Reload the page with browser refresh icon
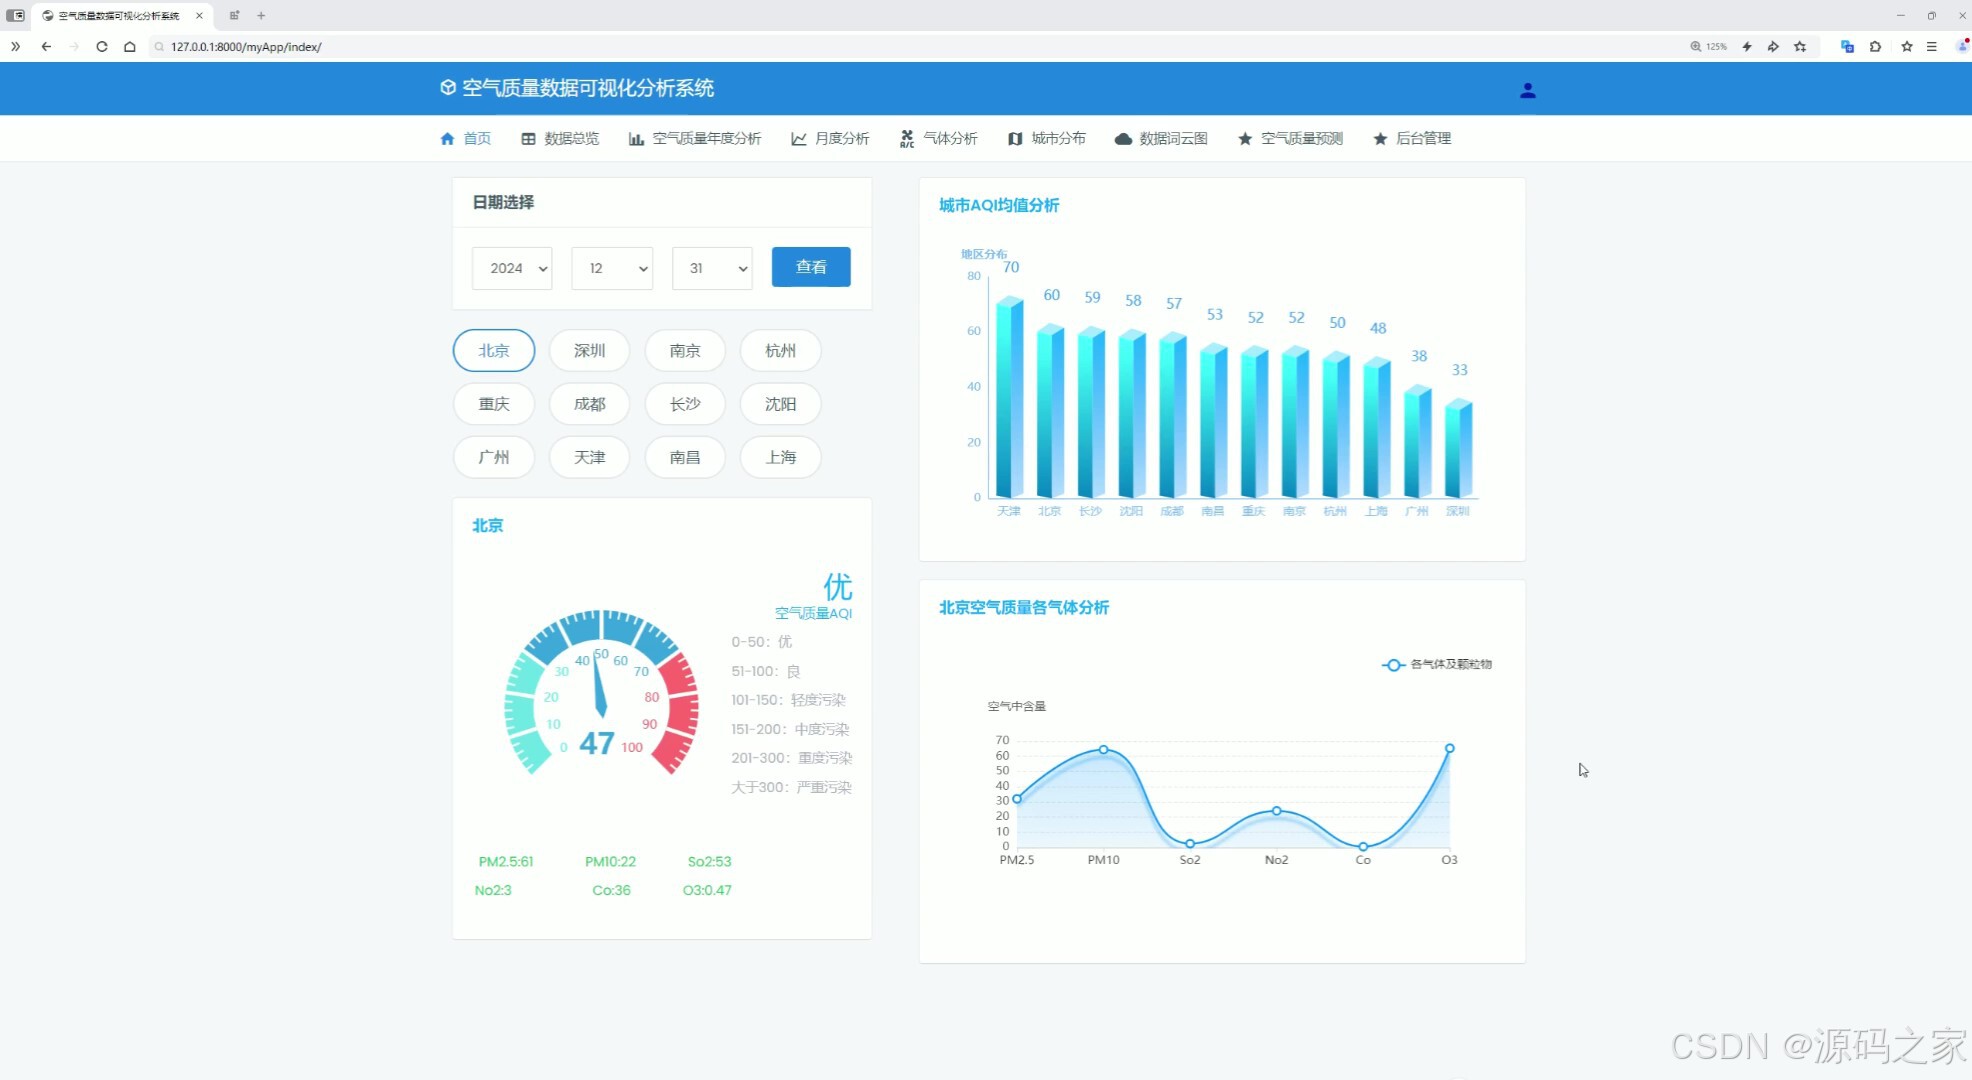Image resolution: width=1972 pixels, height=1080 pixels. pyautogui.click(x=101, y=46)
